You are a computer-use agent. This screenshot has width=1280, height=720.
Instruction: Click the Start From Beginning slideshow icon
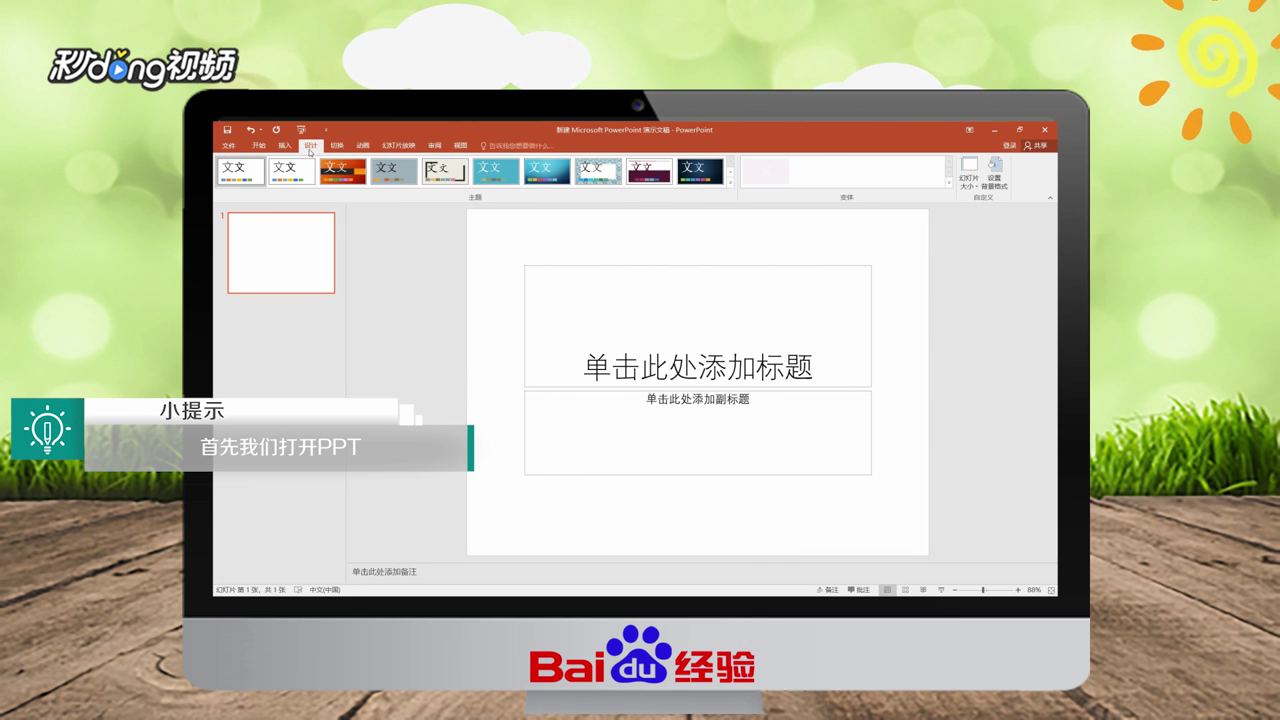301,130
